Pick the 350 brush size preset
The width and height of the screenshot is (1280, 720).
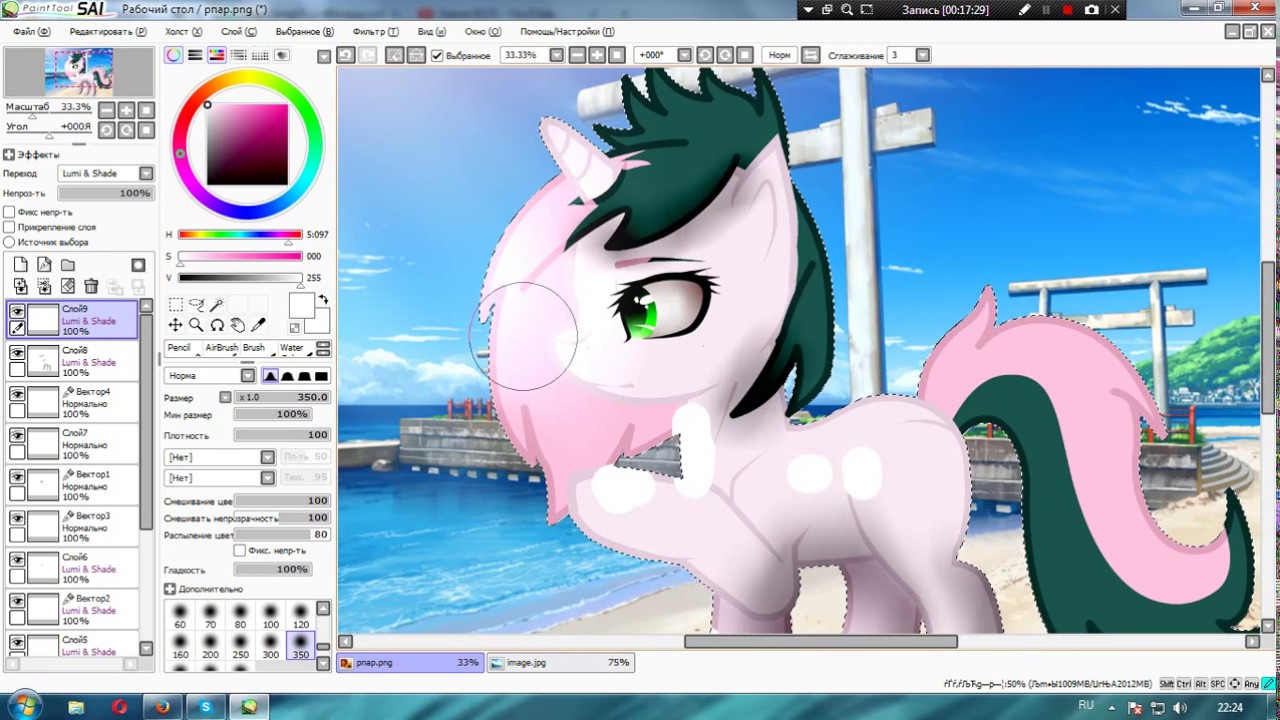[x=300, y=645]
